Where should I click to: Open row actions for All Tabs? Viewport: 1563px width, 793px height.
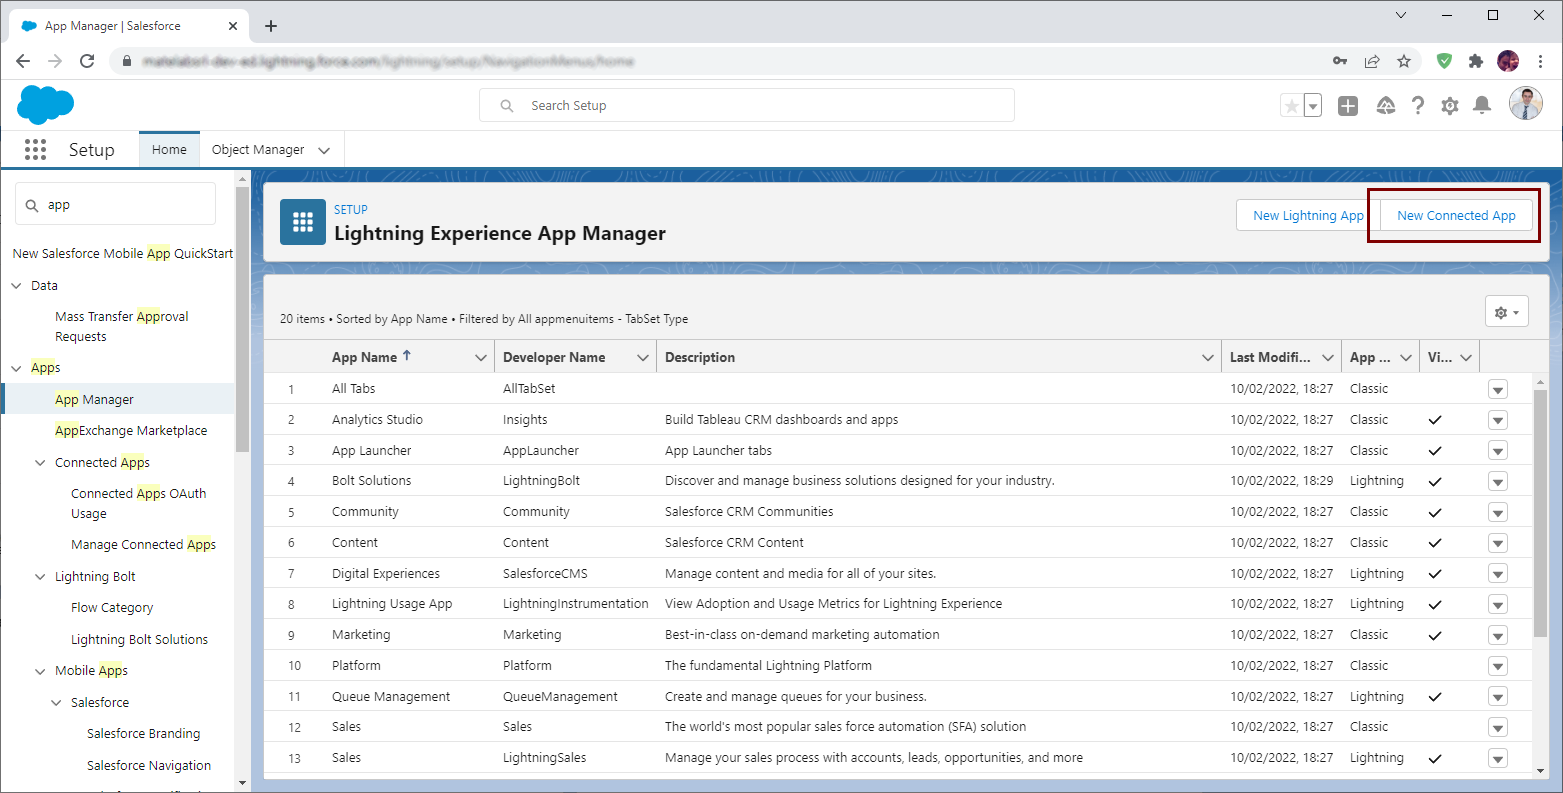(x=1498, y=389)
